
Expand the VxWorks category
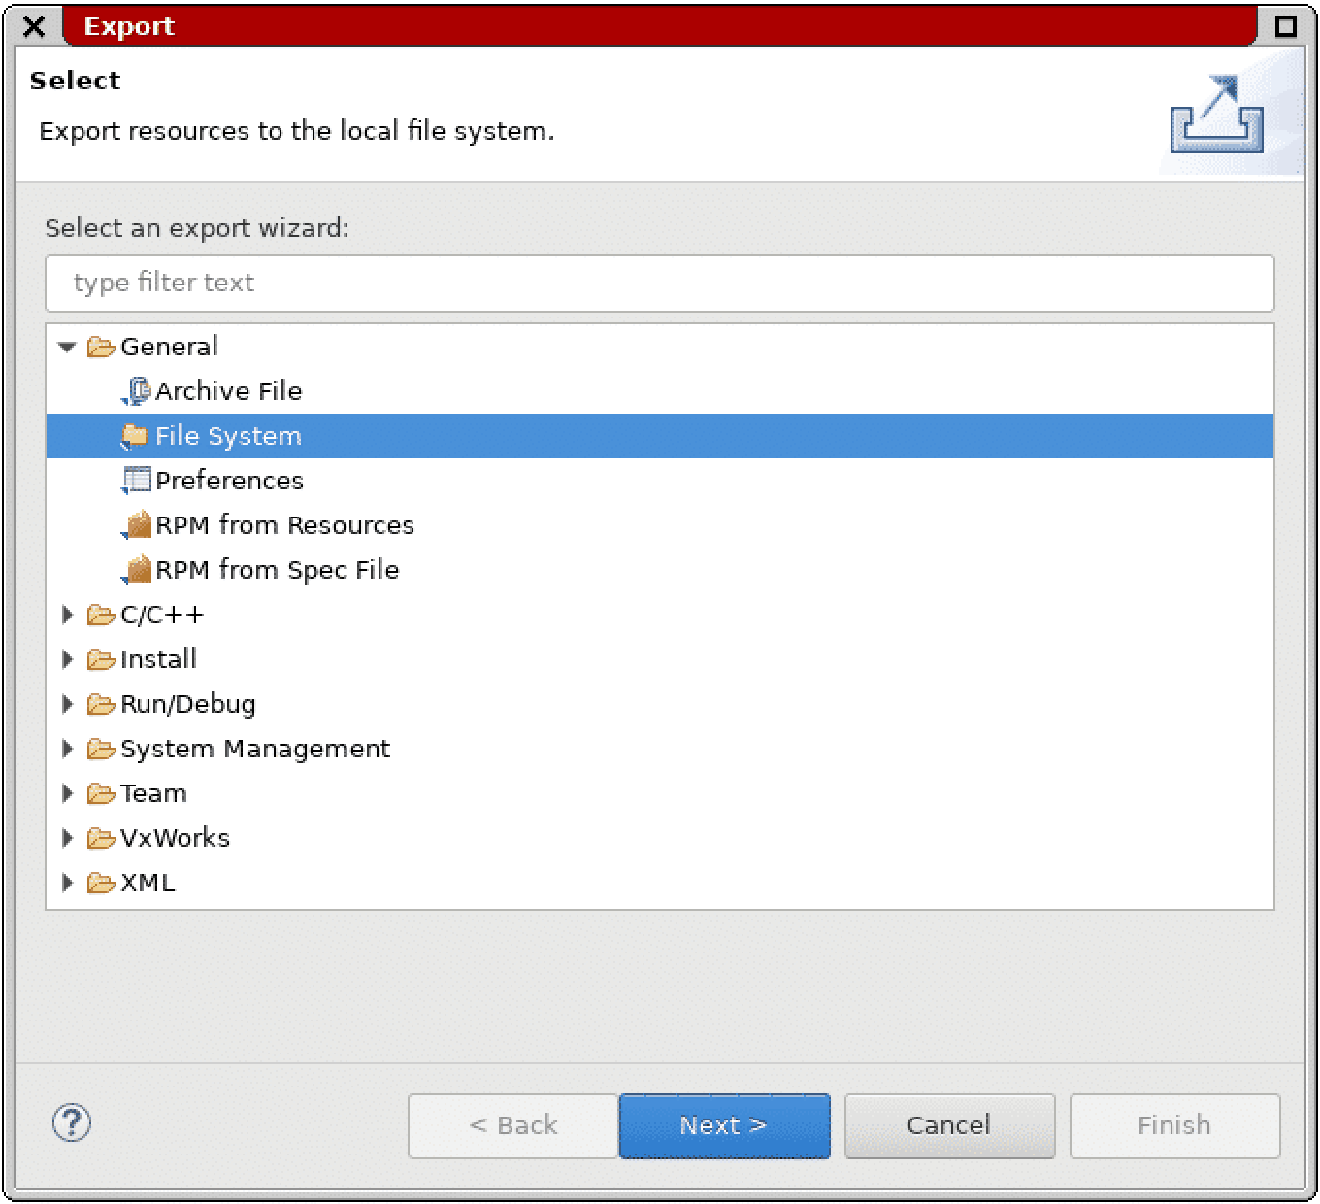pos(67,837)
